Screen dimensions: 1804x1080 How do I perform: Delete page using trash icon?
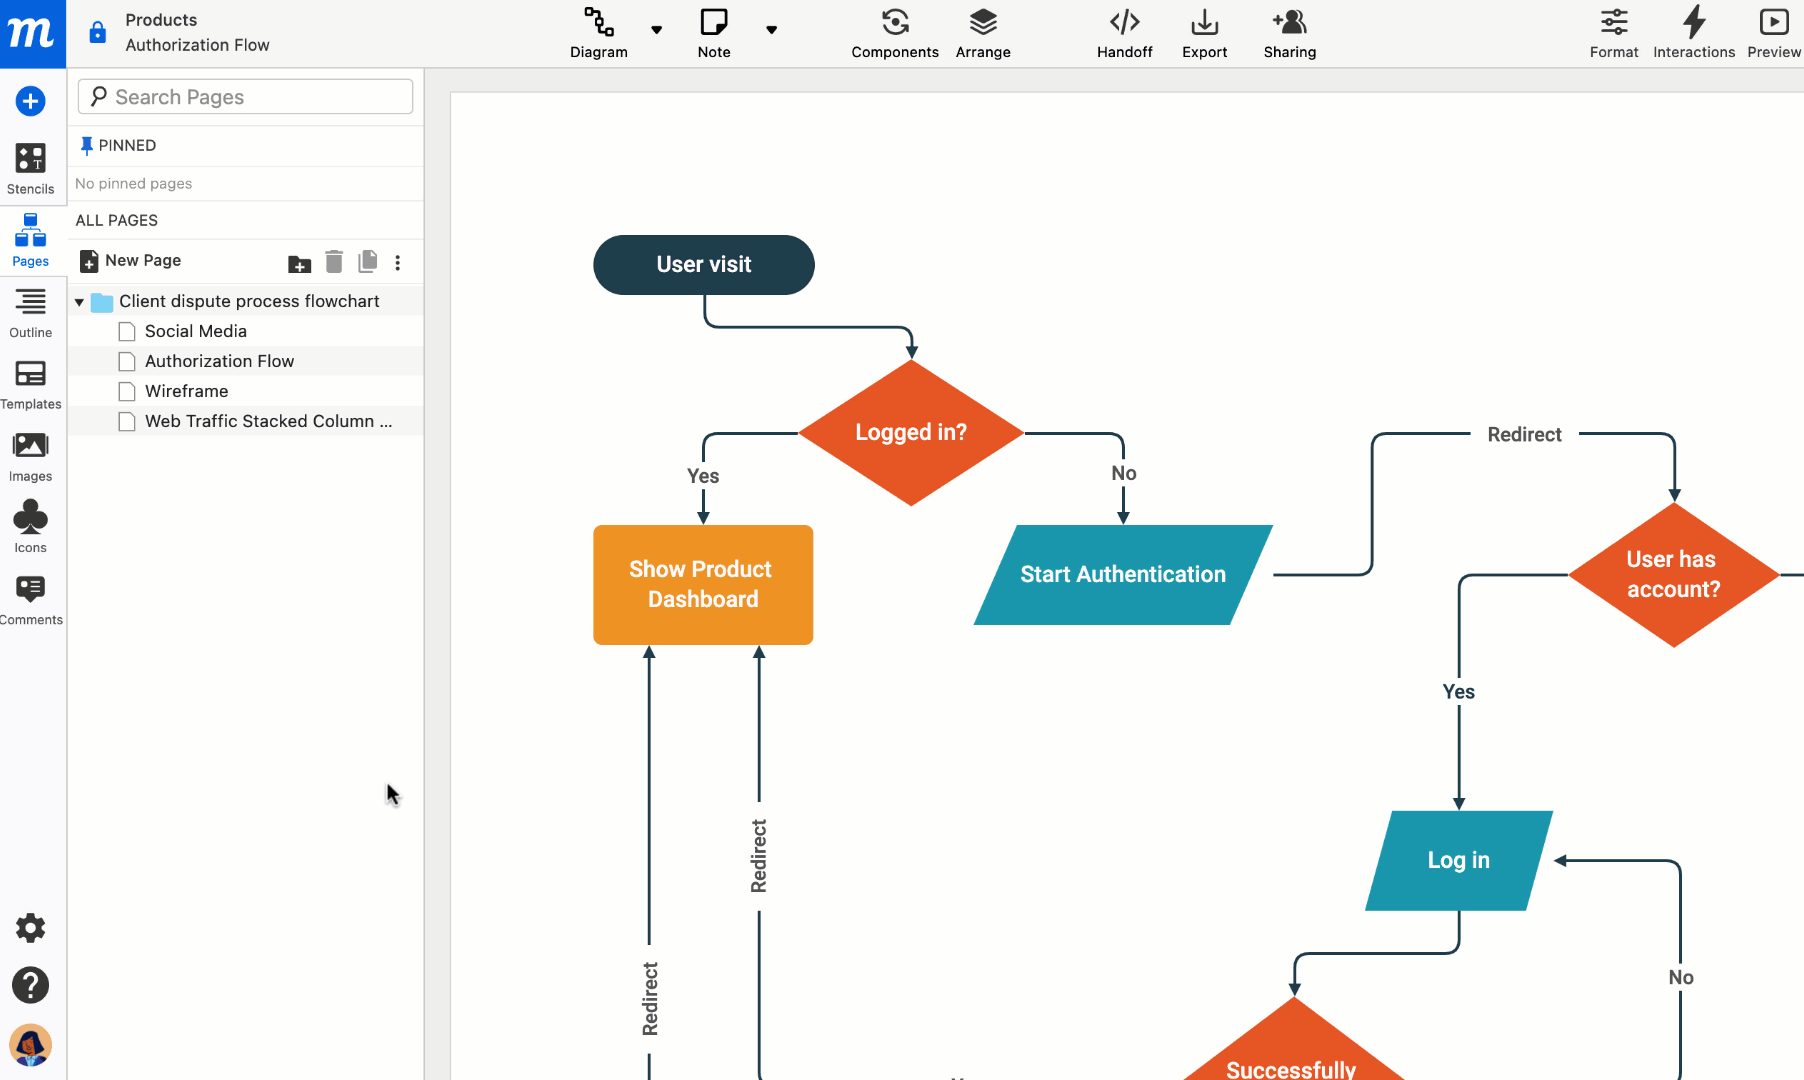[334, 262]
